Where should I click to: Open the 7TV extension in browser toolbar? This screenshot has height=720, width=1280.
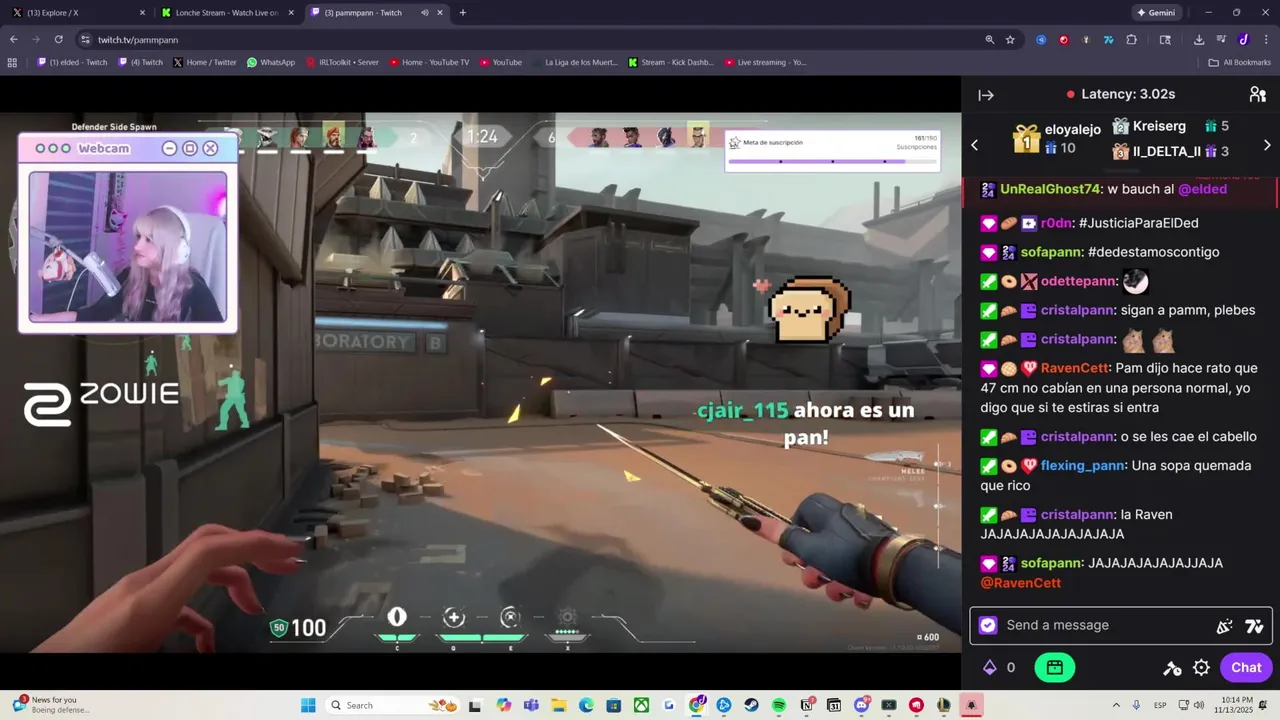tap(1109, 39)
